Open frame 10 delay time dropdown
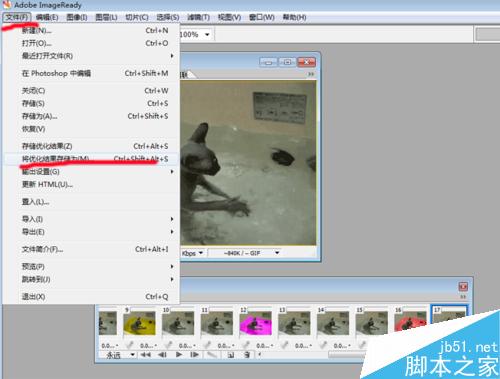This screenshot has width=500, height=379. point(187,346)
